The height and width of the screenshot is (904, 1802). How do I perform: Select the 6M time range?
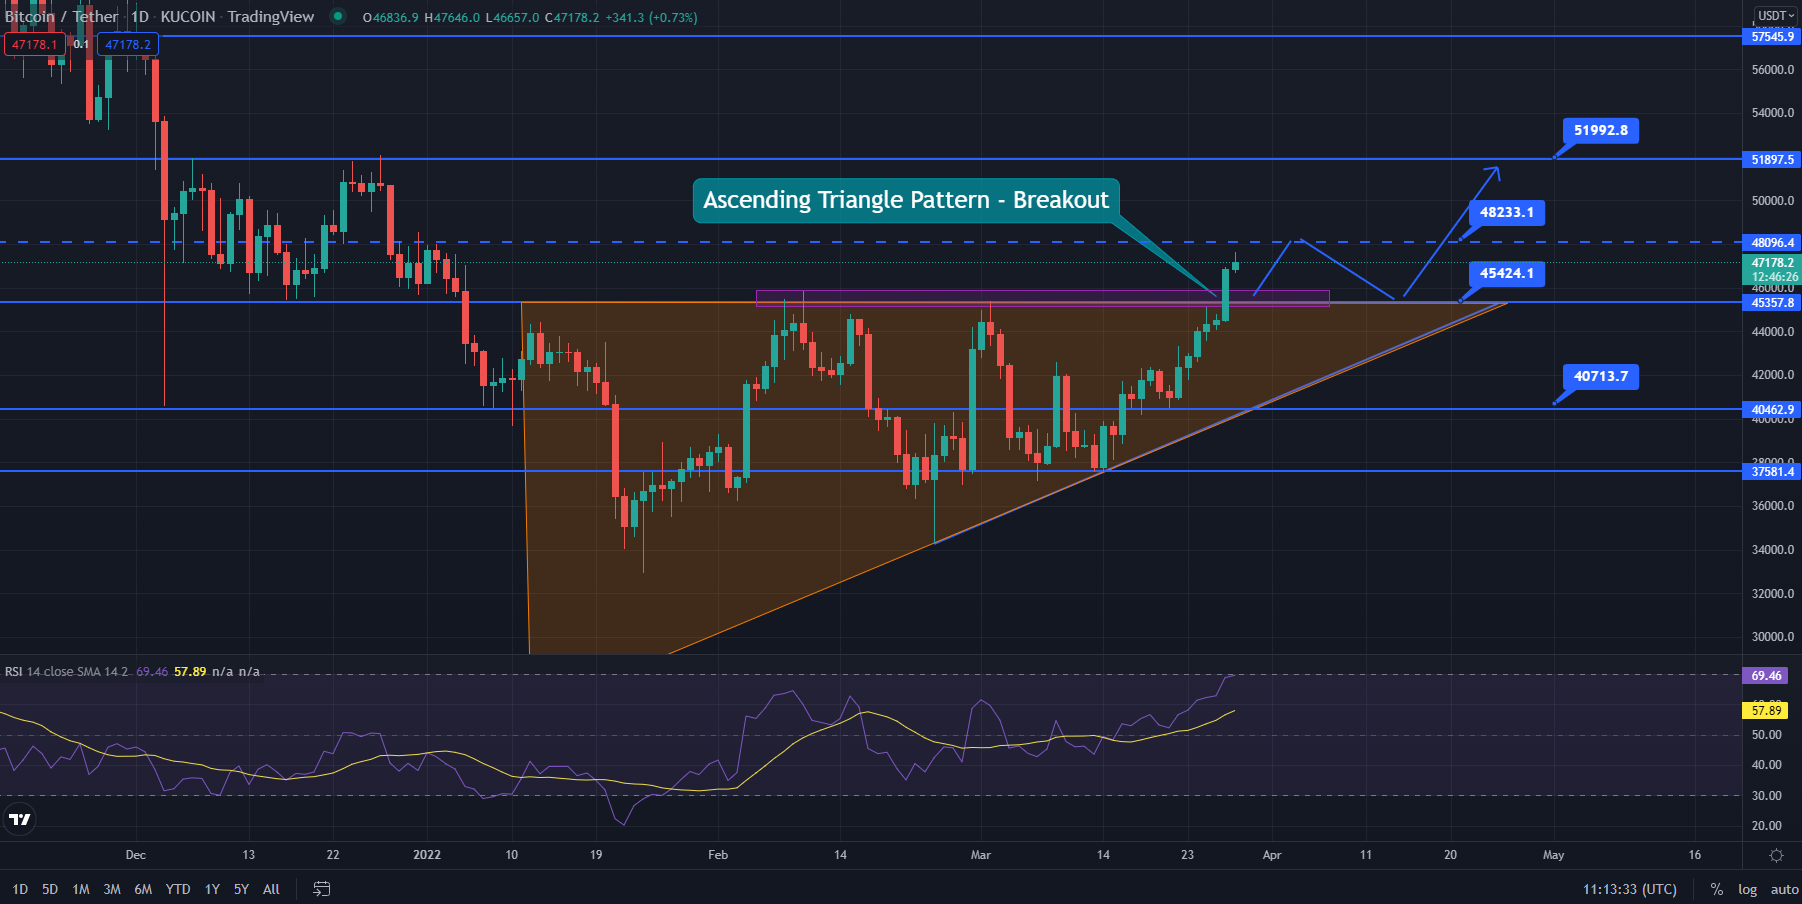point(143,889)
